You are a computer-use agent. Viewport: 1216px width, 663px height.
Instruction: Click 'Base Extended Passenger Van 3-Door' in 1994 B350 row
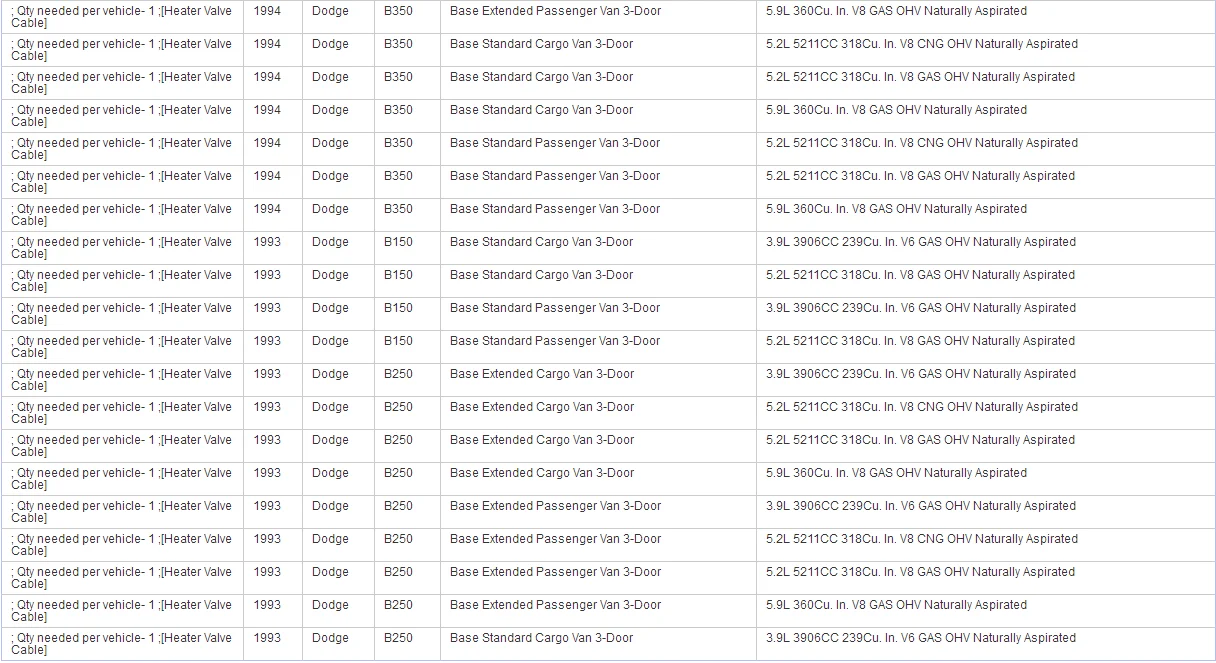click(555, 11)
